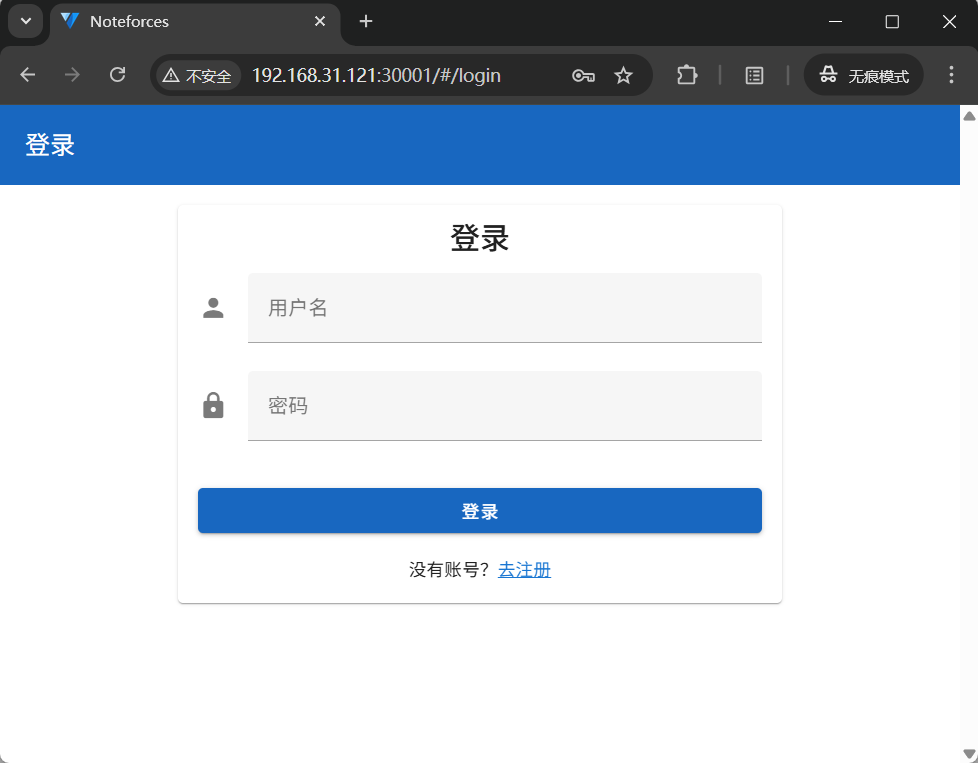Click the 登录 title in blue header
Image resolution: width=978 pixels, height=763 pixels.
(50, 145)
